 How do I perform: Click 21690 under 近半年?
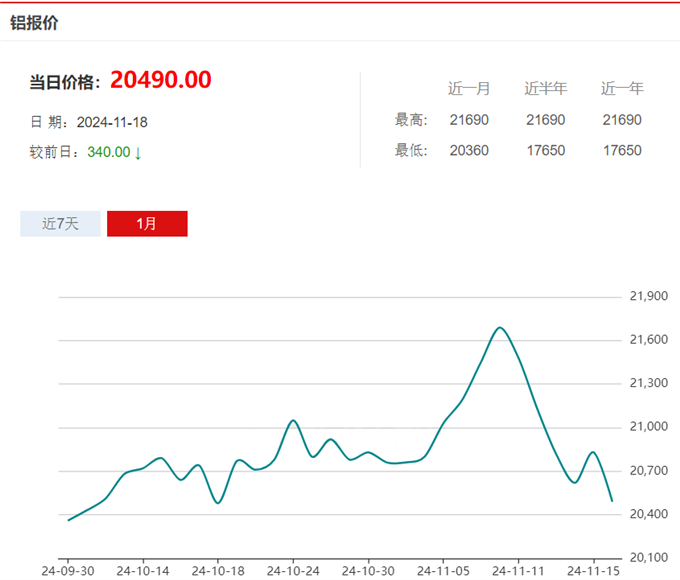(546, 120)
